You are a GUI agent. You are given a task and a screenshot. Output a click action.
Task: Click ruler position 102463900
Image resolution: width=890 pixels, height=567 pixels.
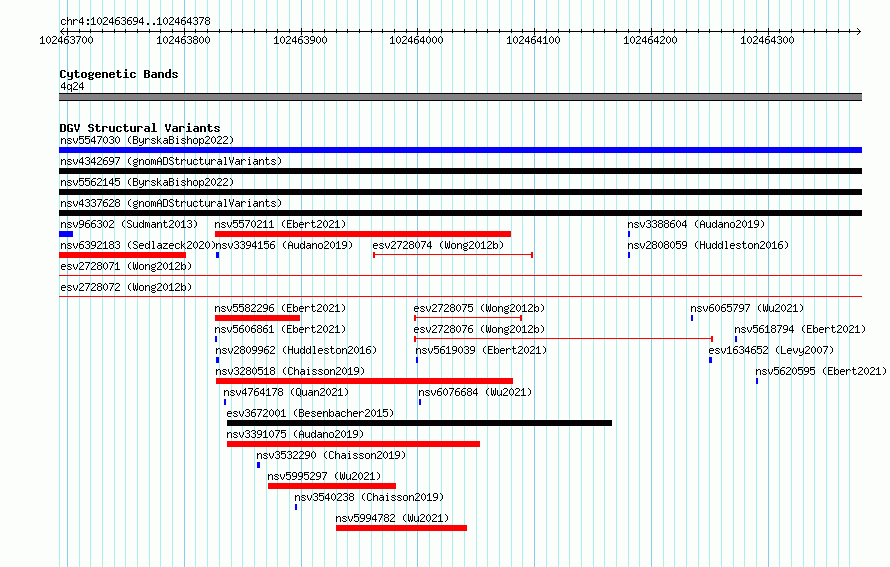(300, 40)
